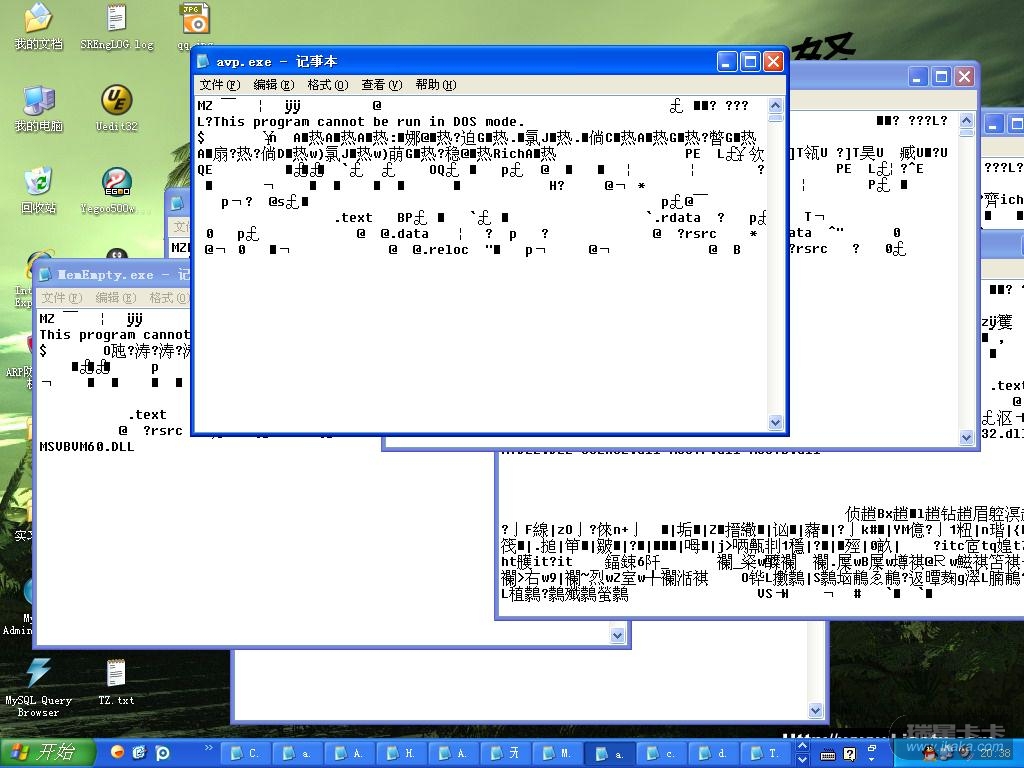Screen dimensions: 1024x768
Task: Select the 我的电脑 desktop icon
Action: (39, 101)
